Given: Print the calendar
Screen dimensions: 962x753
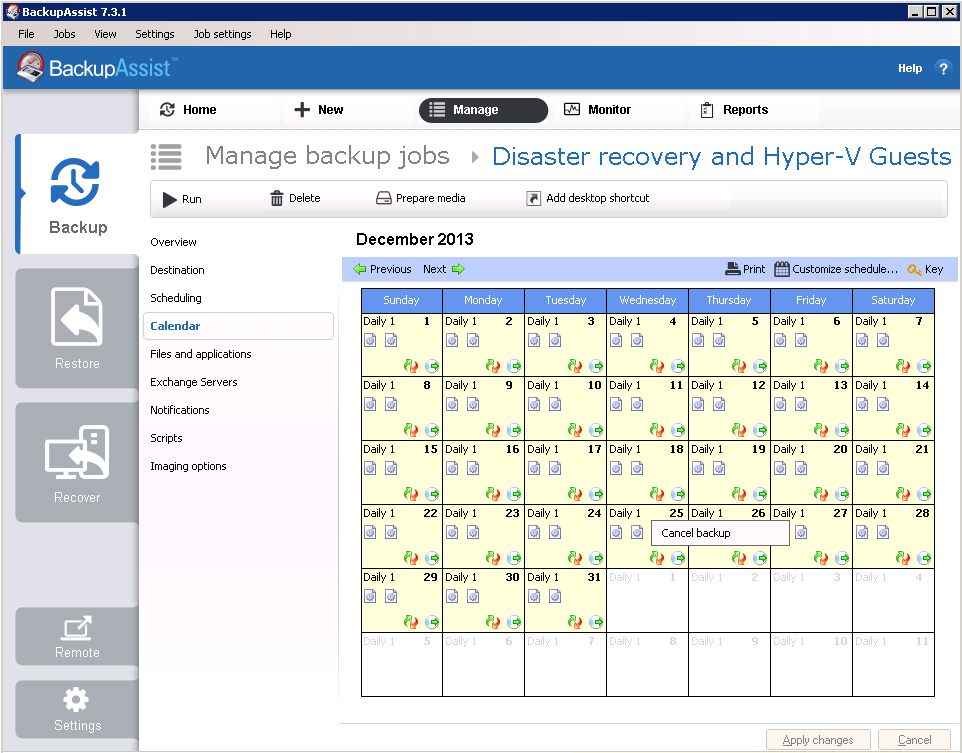Looking at the screenshot, I should coord(745,269).
